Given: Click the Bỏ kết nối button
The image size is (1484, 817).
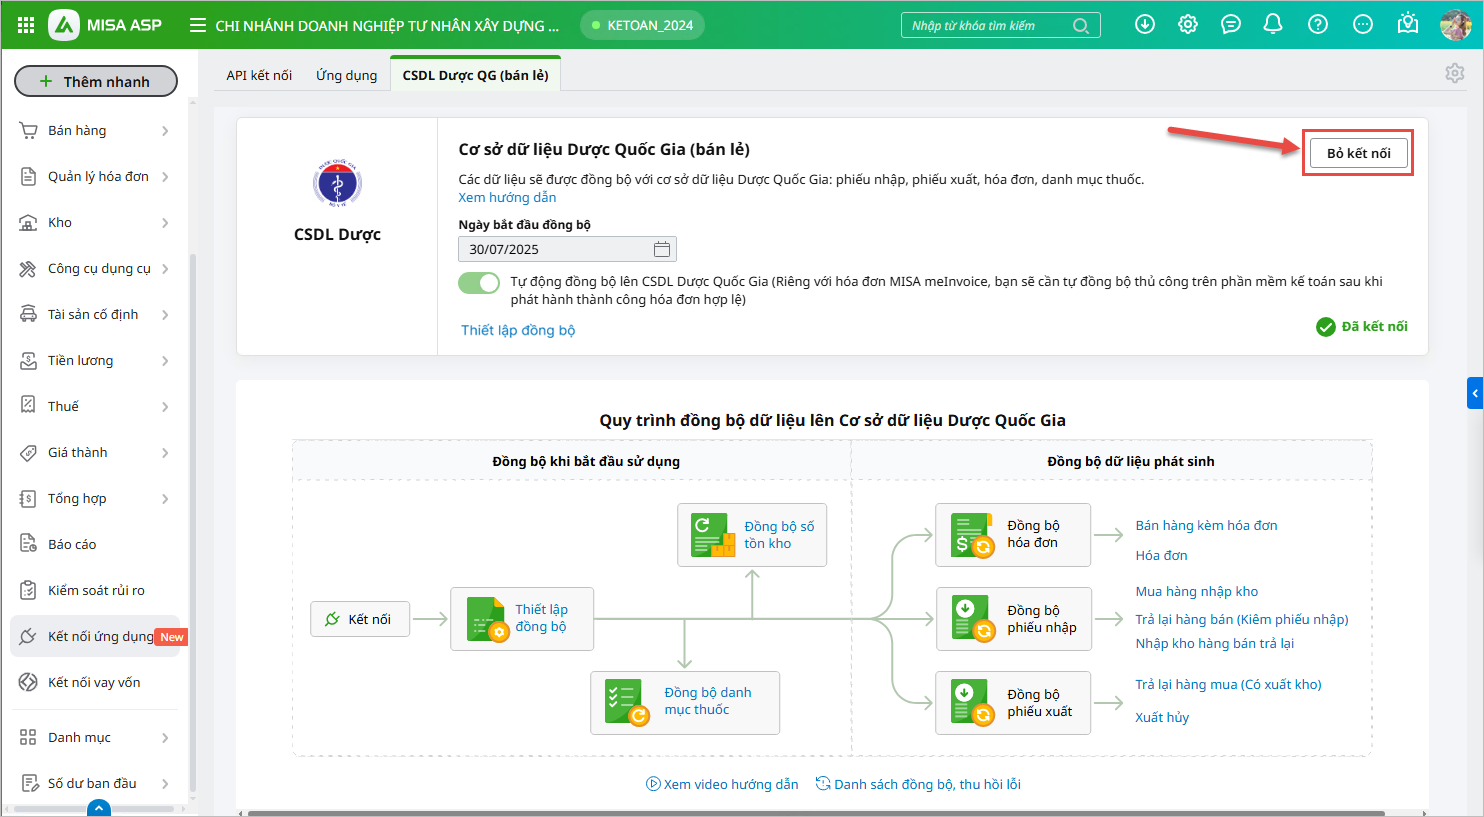Looking at the screenshot, I should point(1359,153).
